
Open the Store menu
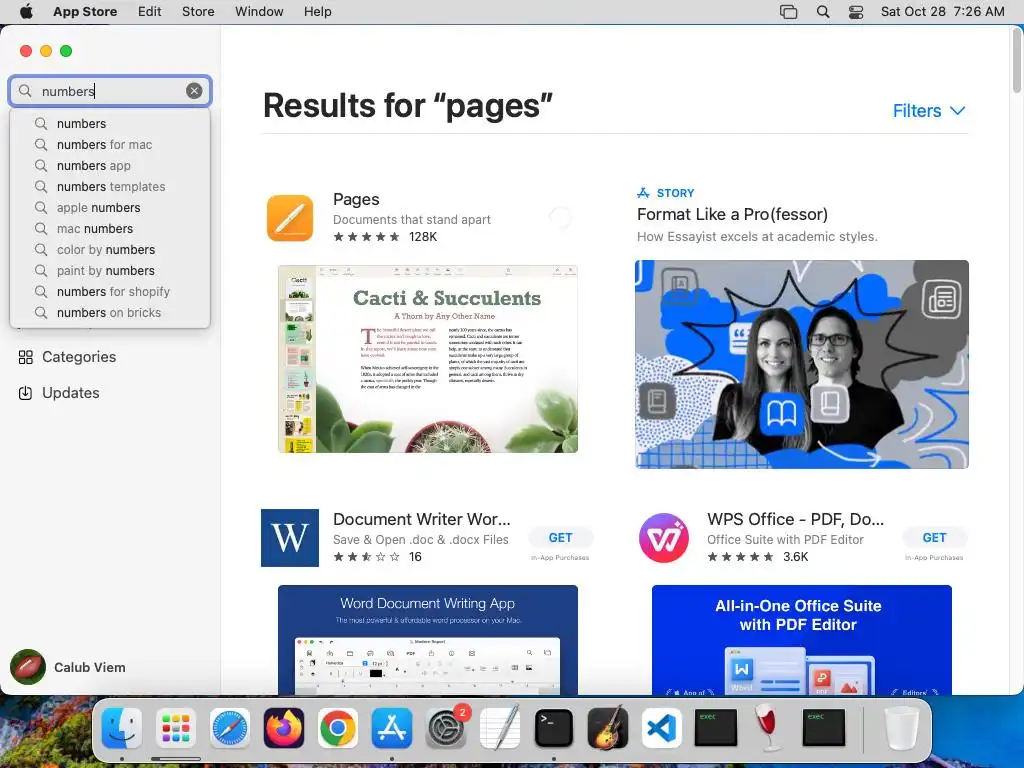(198, 12)
